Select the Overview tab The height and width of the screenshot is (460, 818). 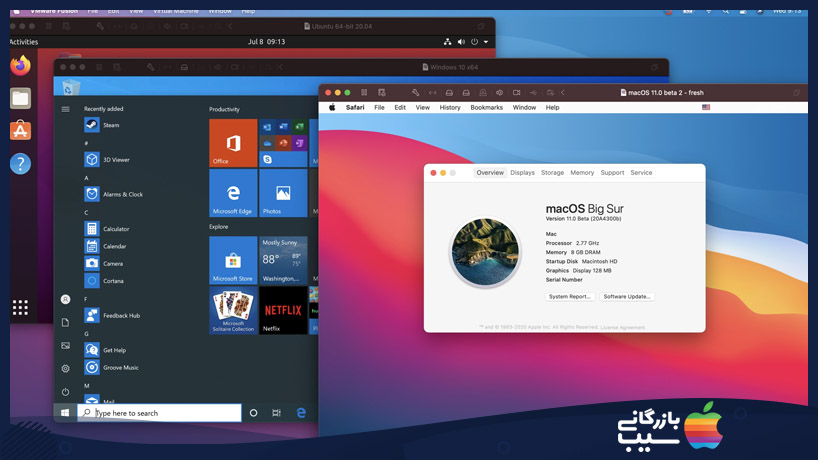coord(490,173)
